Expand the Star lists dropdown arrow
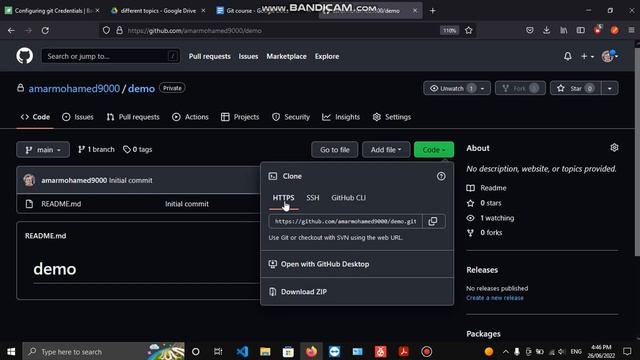This screenshot has height=360, width=640. pyautogui.click(x=609, y=88)
